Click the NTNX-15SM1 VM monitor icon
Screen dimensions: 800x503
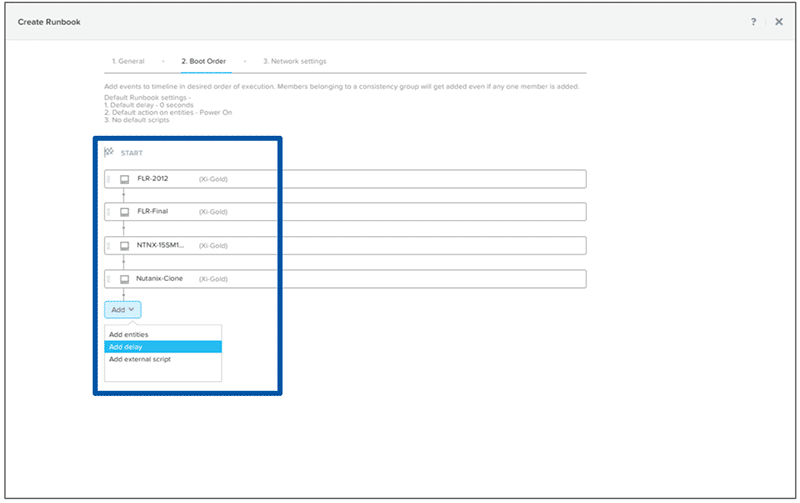point(124,245)
